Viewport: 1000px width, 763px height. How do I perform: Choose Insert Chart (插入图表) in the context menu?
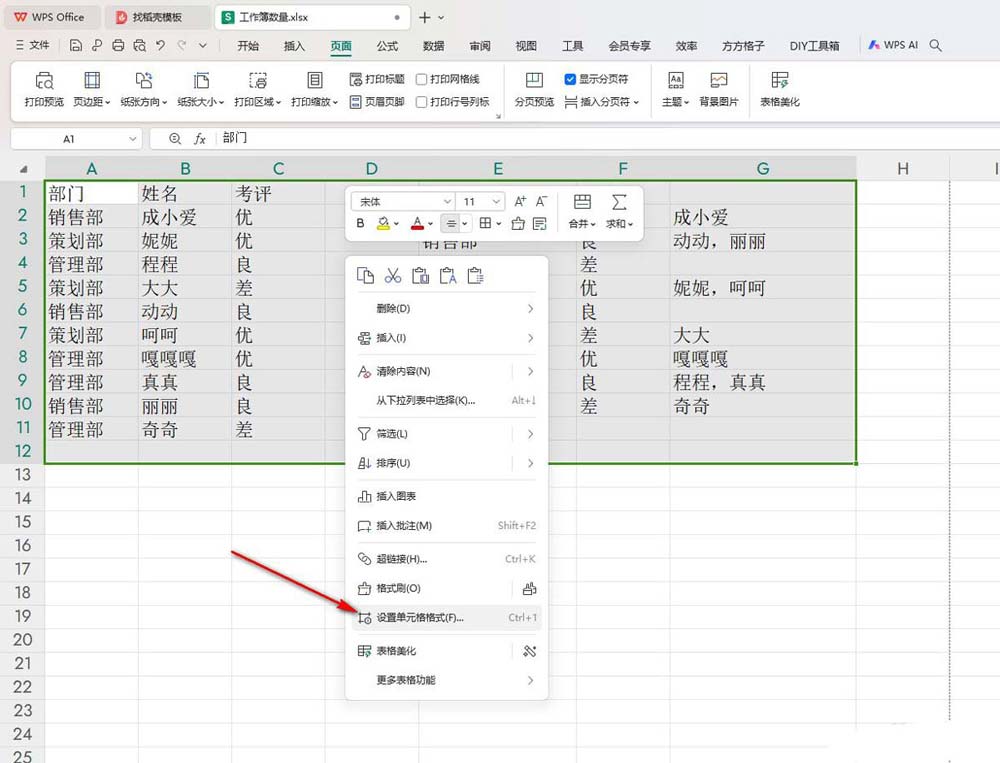pos(446,496)
